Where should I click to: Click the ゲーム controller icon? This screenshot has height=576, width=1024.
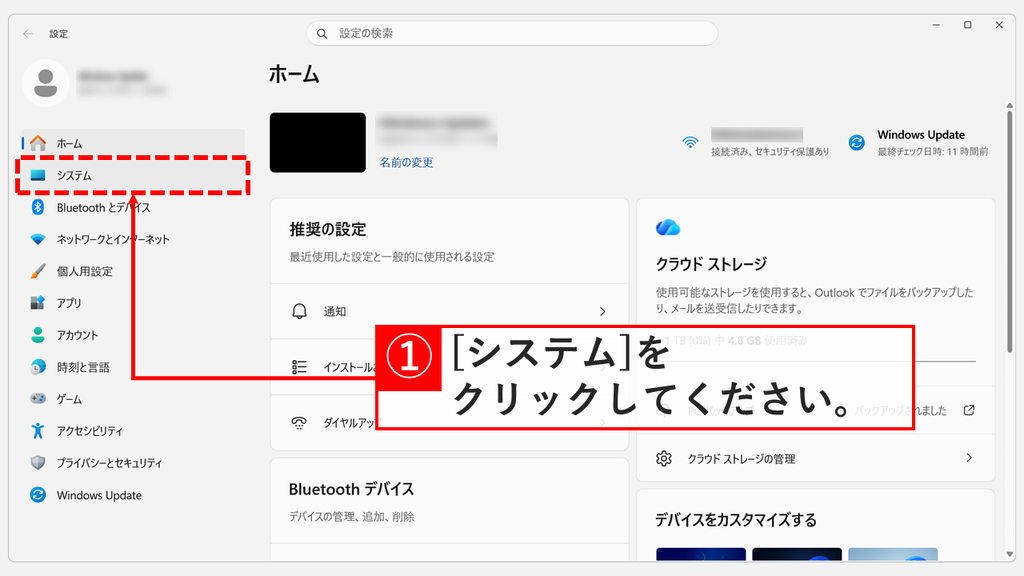38,398
